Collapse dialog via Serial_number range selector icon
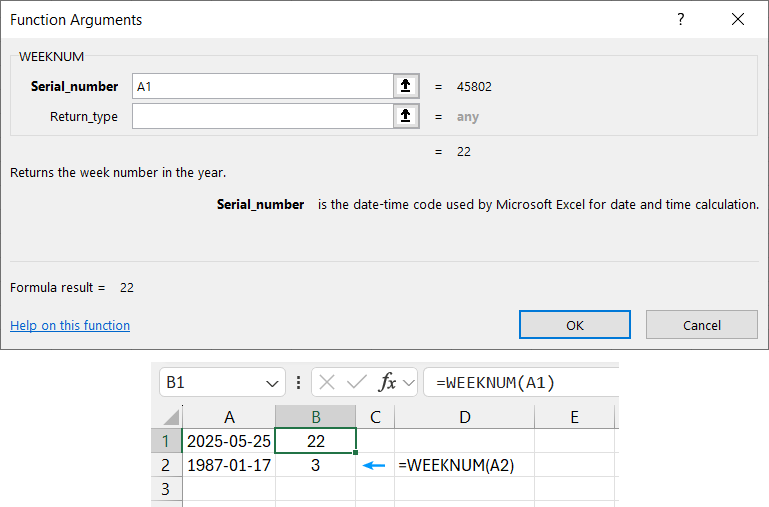Screen dimensions: 769x507 (406, 86)
